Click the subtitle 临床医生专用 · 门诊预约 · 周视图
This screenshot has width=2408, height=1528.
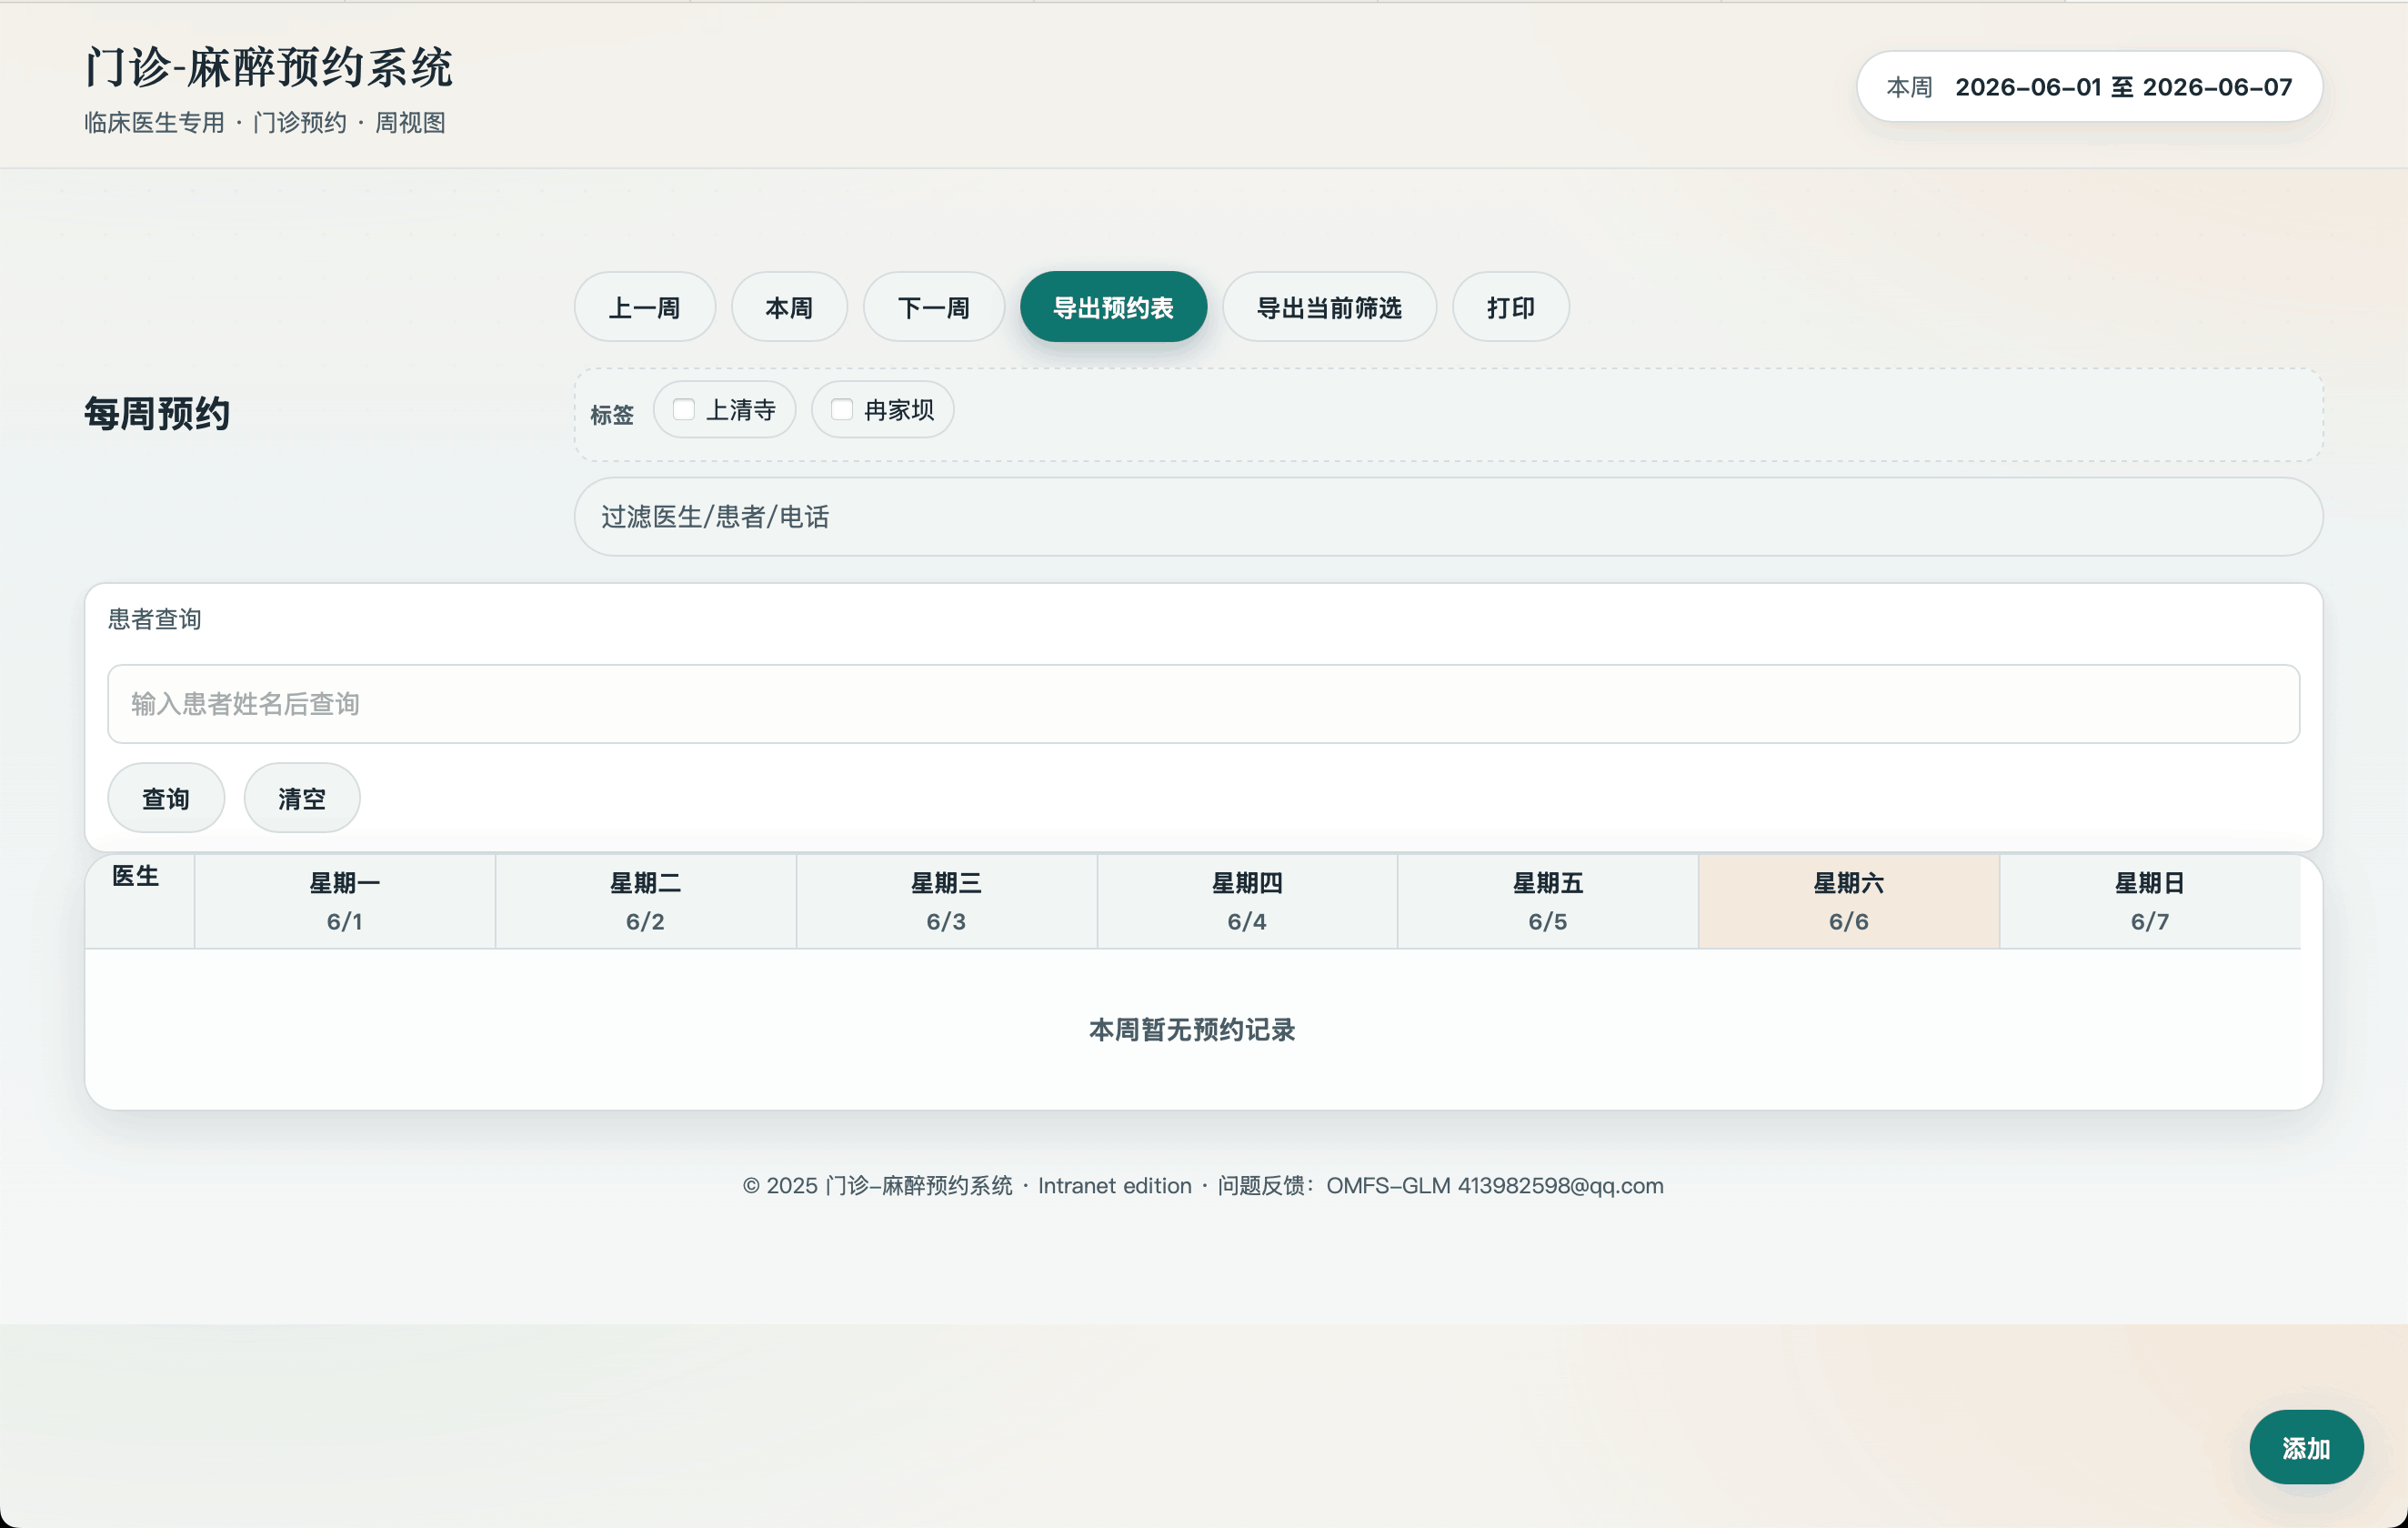[265, 123]
